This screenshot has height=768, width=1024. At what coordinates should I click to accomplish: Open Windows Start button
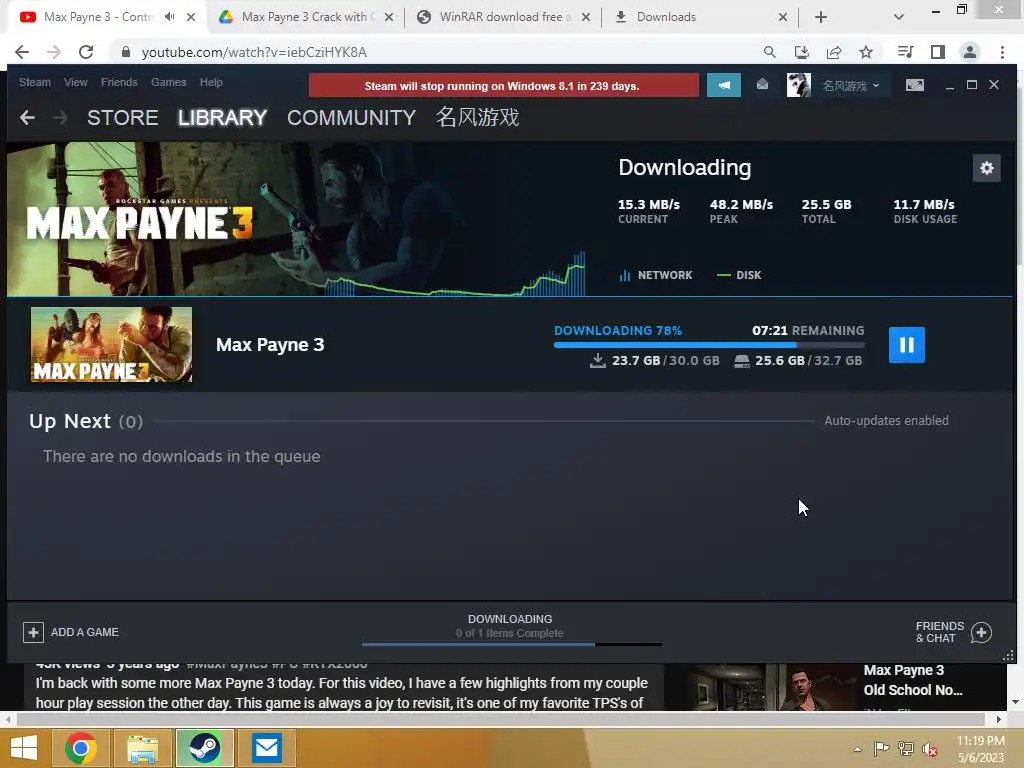coord(24,748)
